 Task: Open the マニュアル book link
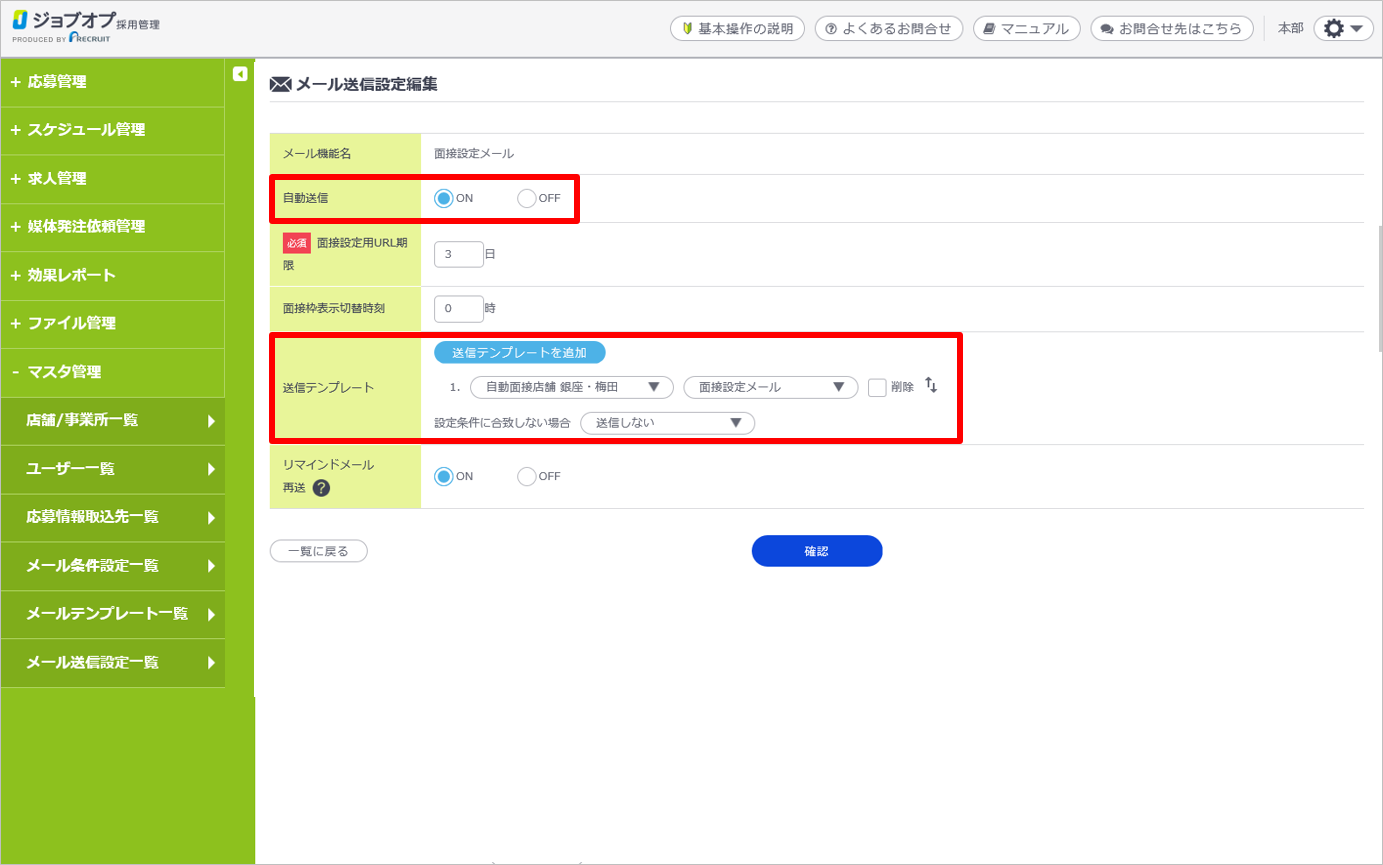point(1026,29)
